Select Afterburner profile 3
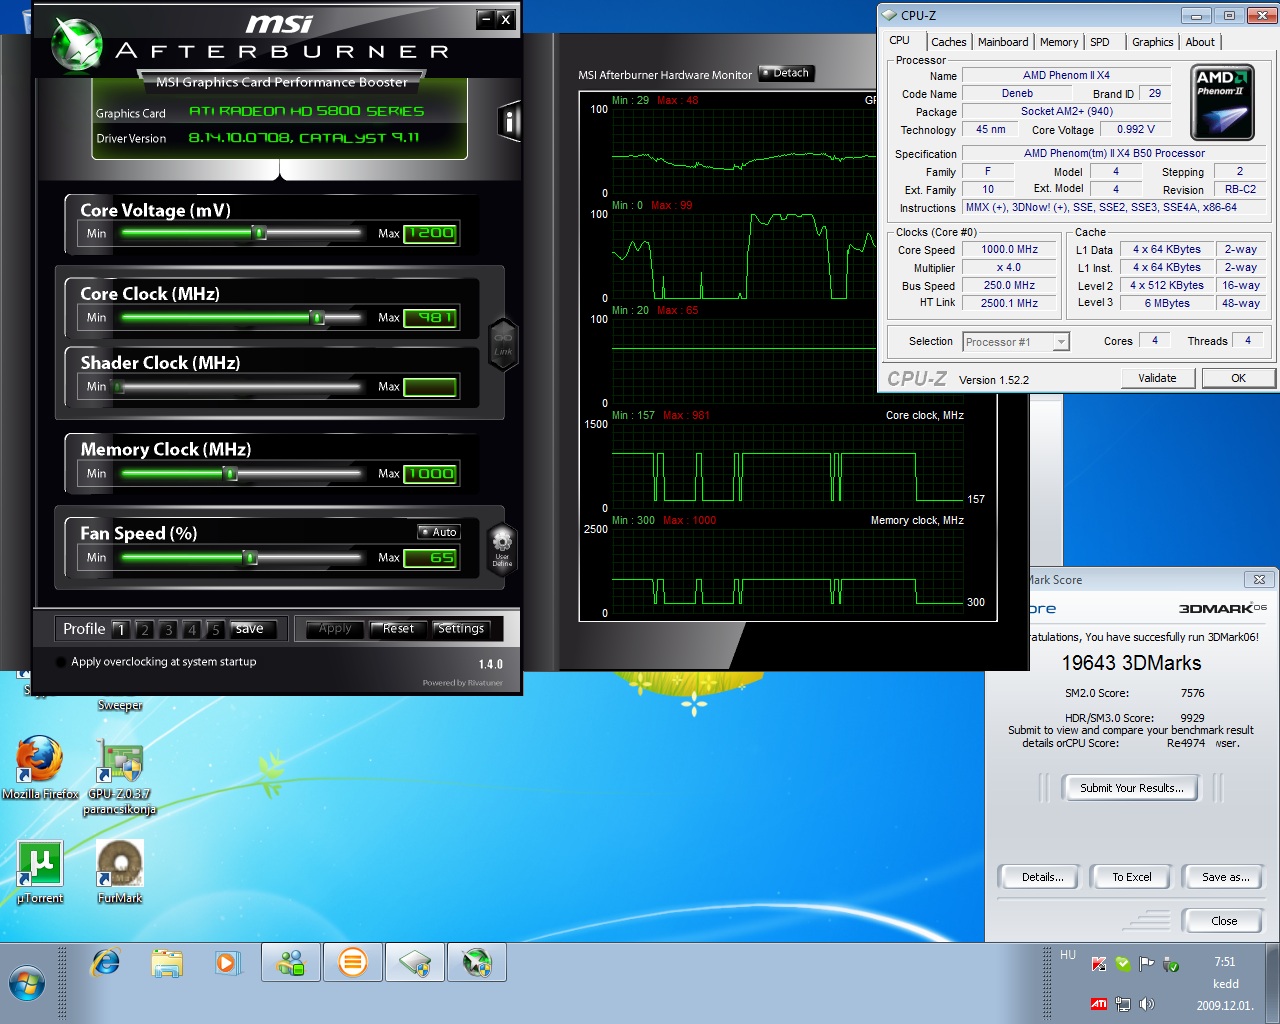Image resolution: width=1280 pixels, height=1024 pixels. point(168,629)
